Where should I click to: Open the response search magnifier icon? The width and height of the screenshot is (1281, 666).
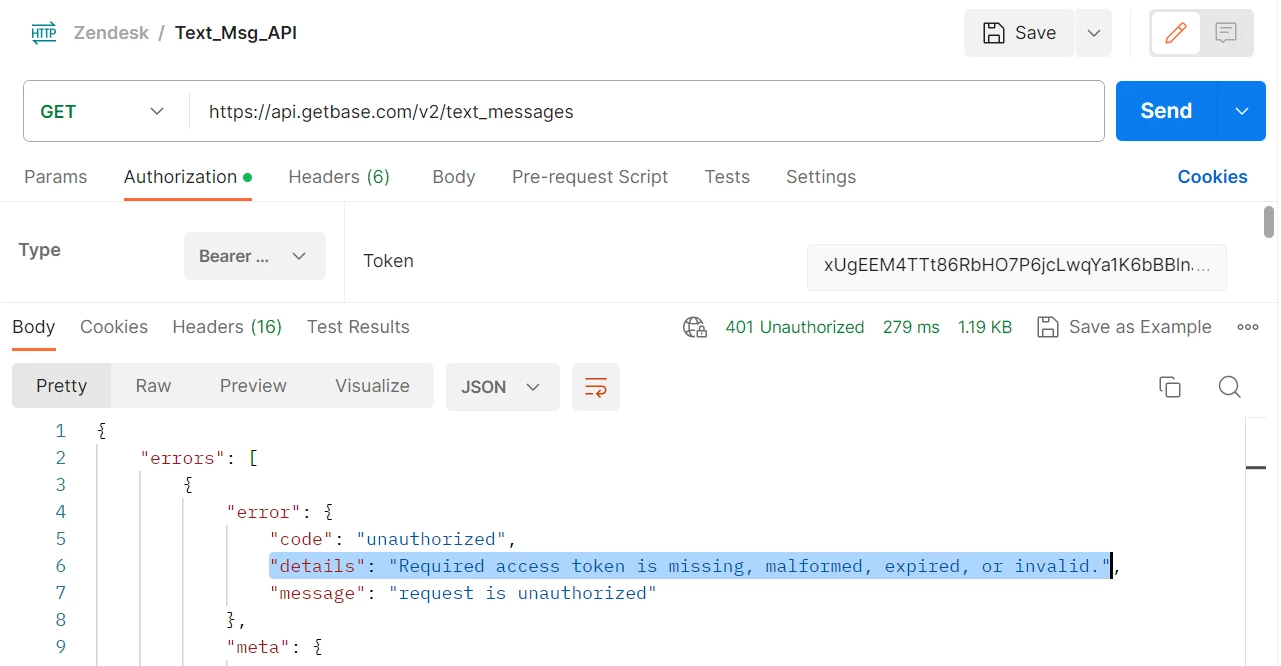(x=1230, y=387)
